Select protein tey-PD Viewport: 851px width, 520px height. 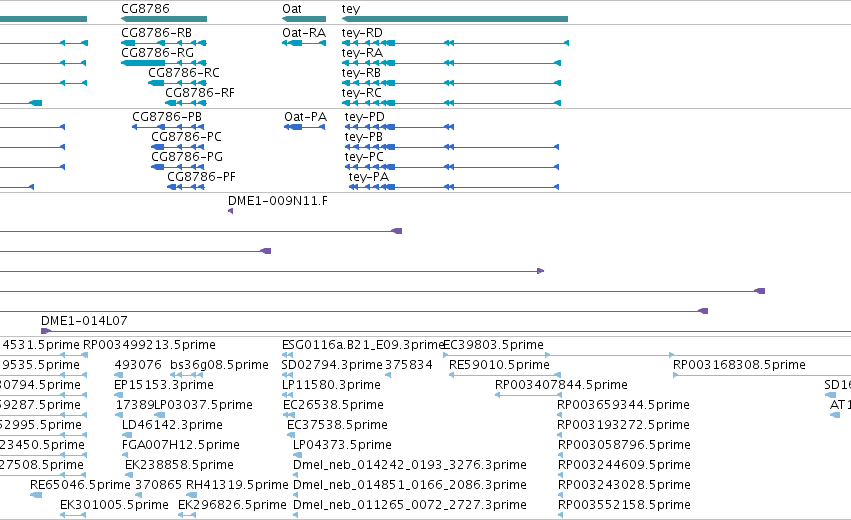click(x=399, y=127)
